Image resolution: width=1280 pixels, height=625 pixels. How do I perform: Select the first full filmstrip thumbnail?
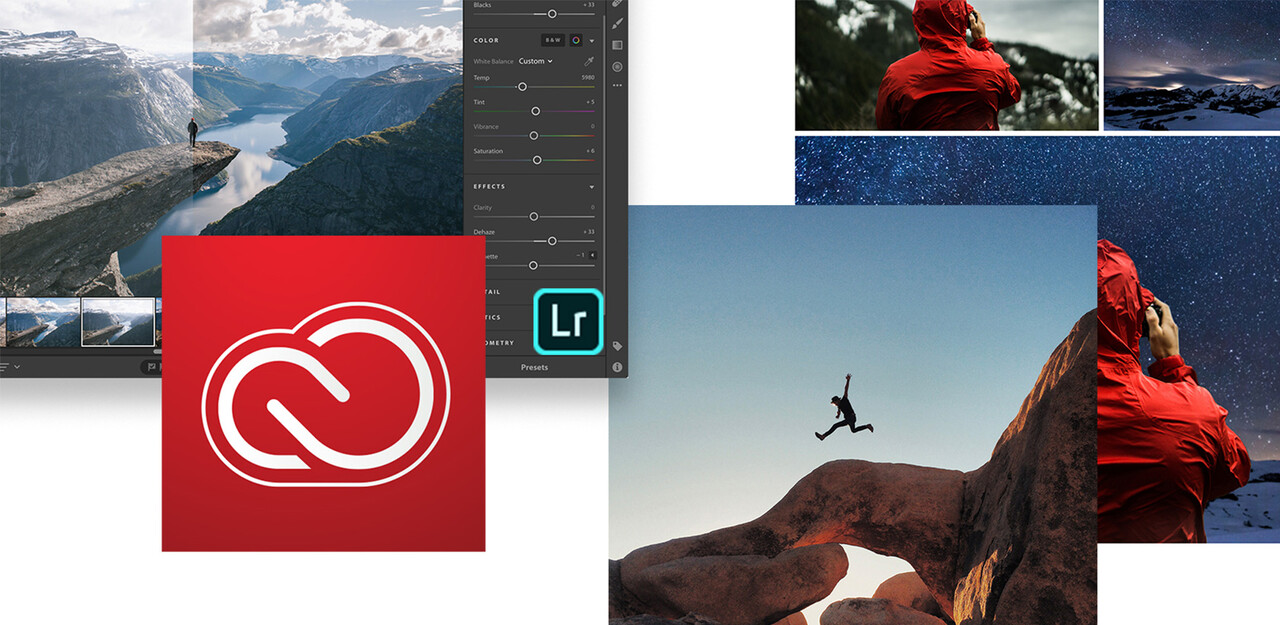(43, 322)
